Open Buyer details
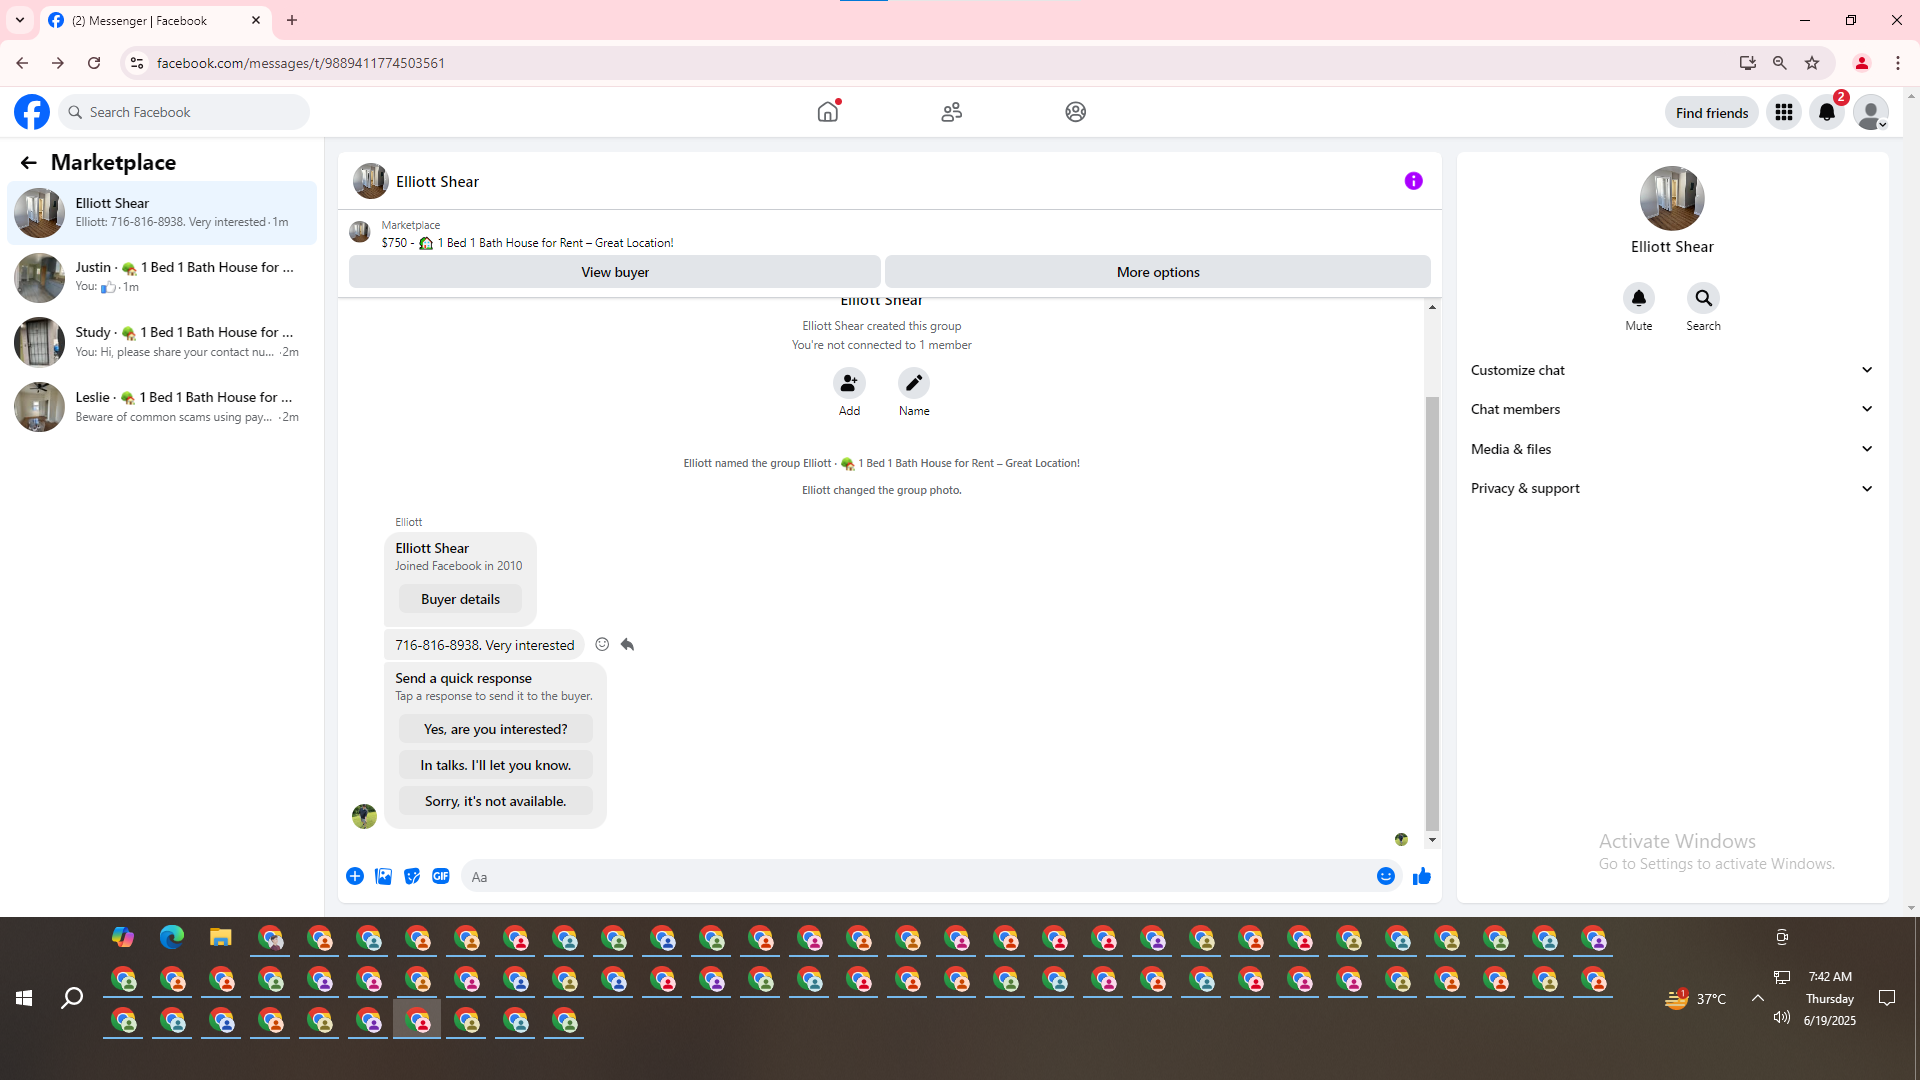 tap(460, 599)
